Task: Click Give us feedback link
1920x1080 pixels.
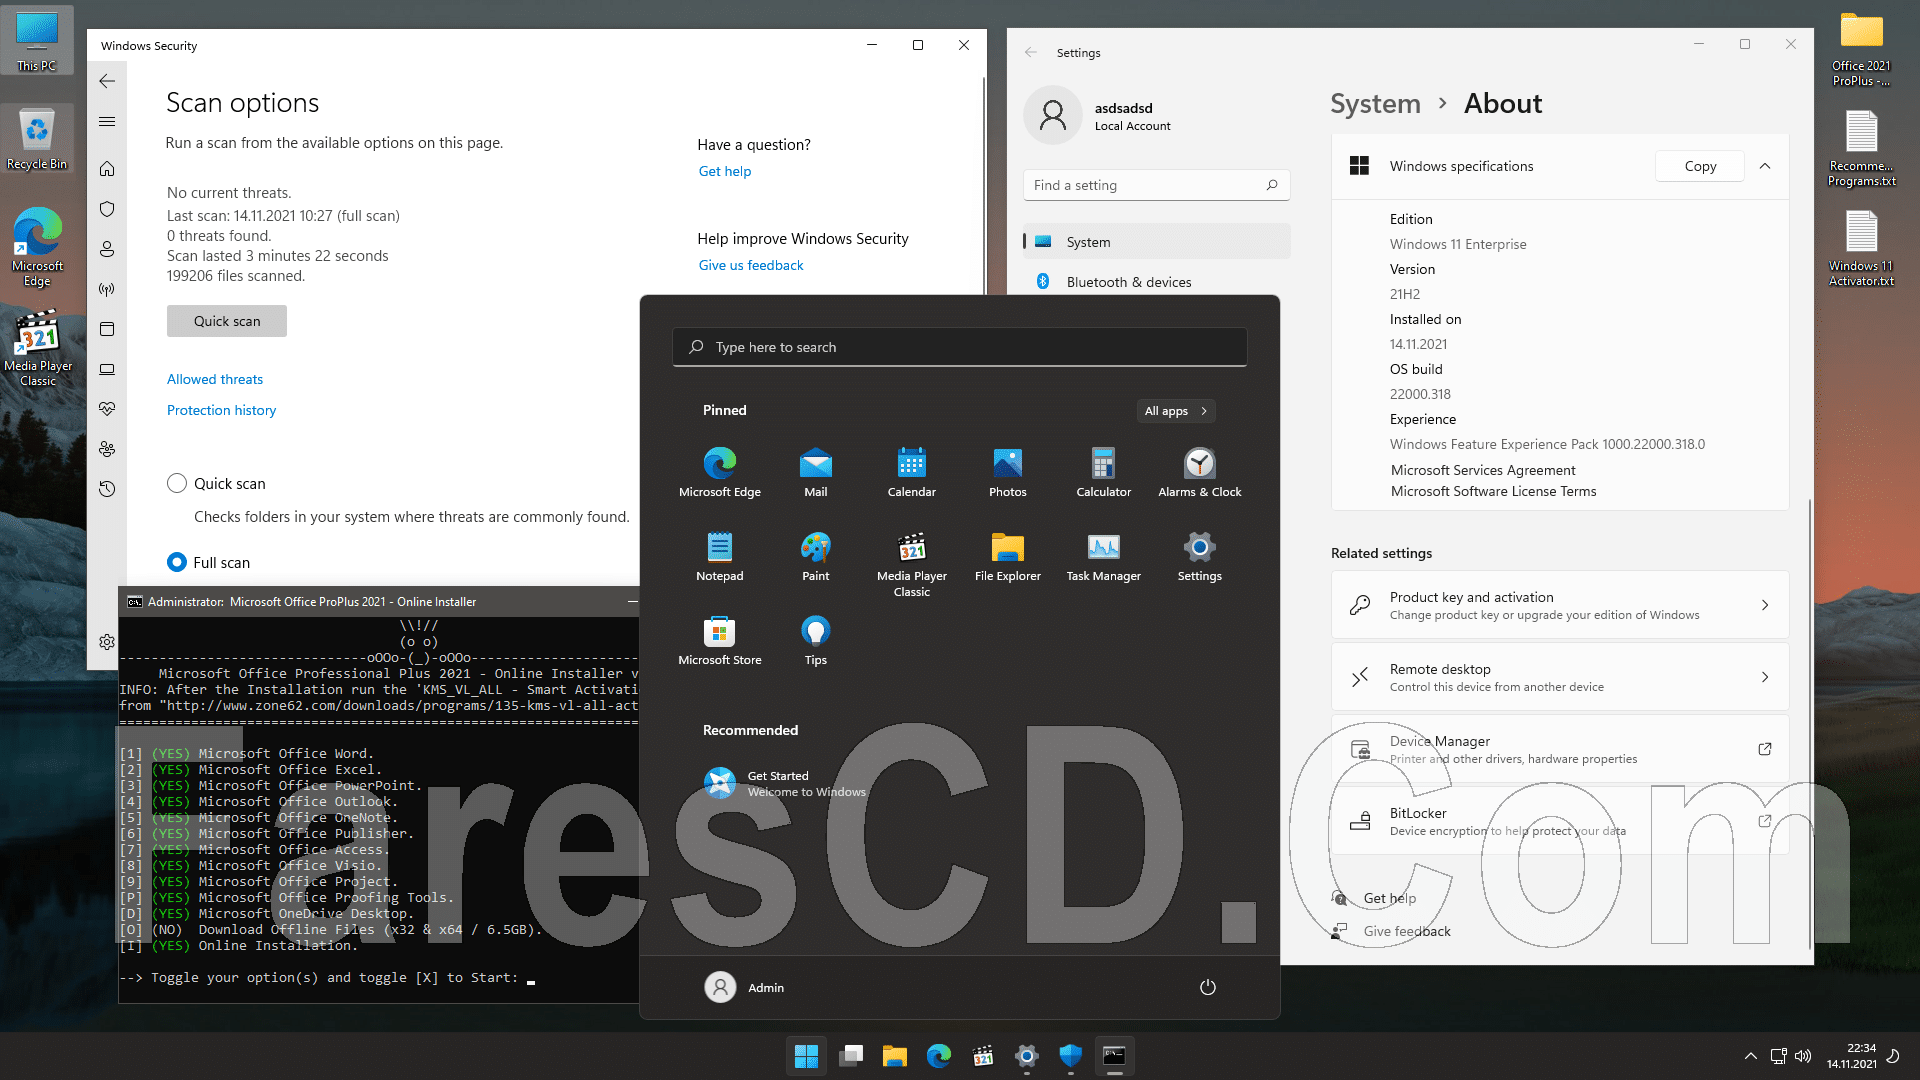Action: pos(751,265)
